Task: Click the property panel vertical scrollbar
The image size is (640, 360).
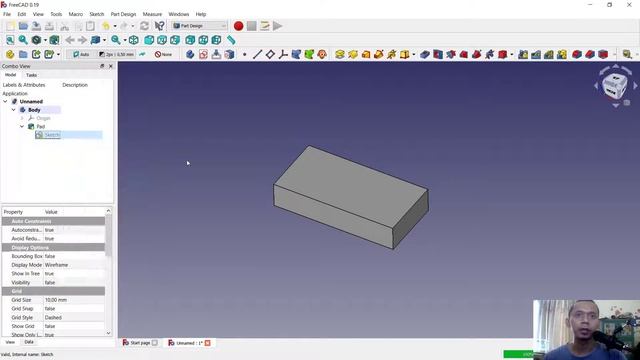Action: [109, 273]
